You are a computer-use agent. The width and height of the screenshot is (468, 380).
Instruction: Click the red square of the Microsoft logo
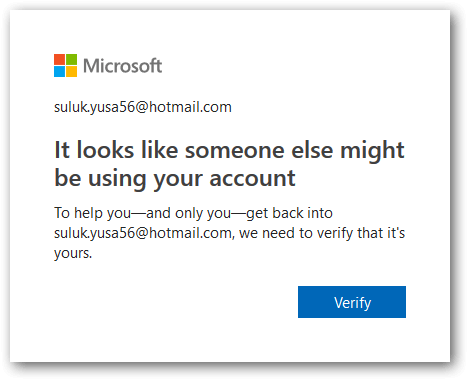click(59, 59)
